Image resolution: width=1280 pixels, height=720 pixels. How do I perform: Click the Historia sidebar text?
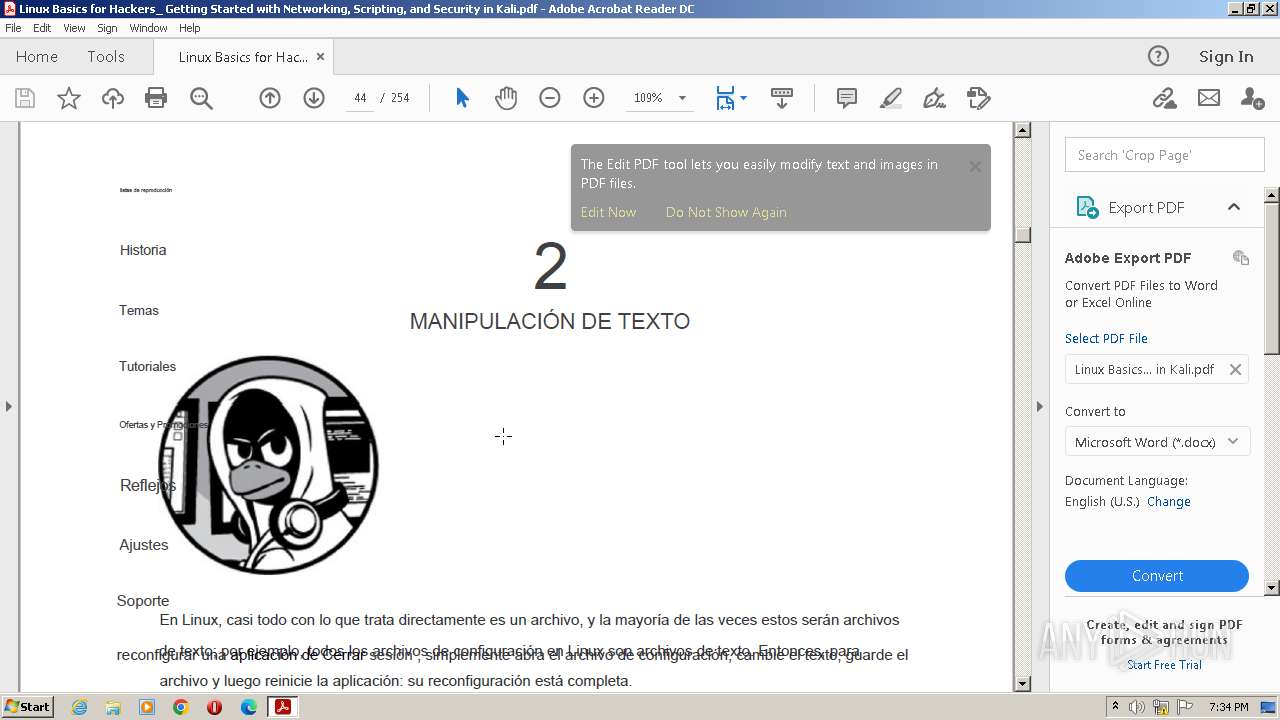[x=143, y=250]
